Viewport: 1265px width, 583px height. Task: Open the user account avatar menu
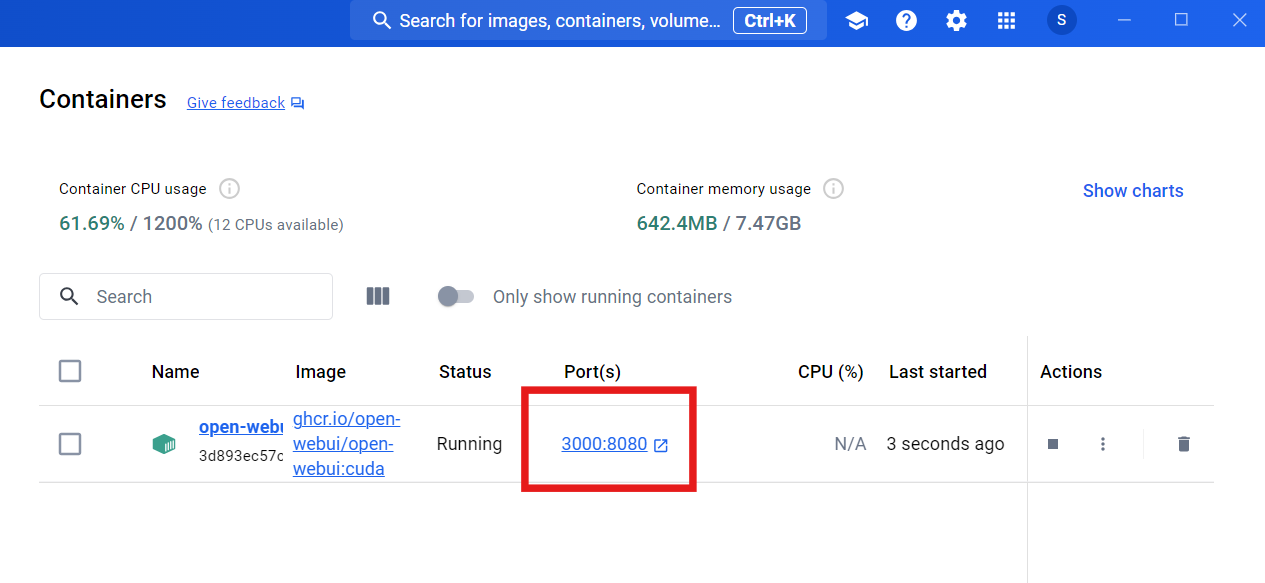1061,21
